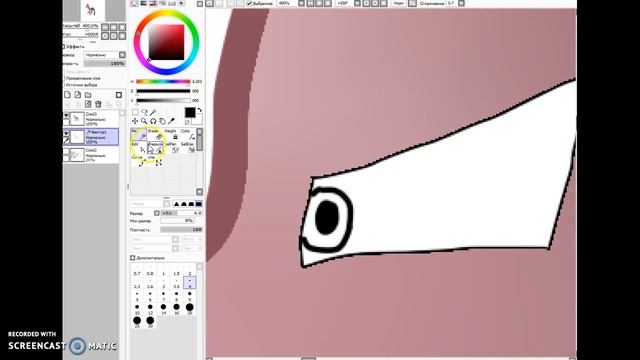The width and height of the screenshot is (640, 360).
Task: Create a new linework layer
Action: [x=78, y=95]
